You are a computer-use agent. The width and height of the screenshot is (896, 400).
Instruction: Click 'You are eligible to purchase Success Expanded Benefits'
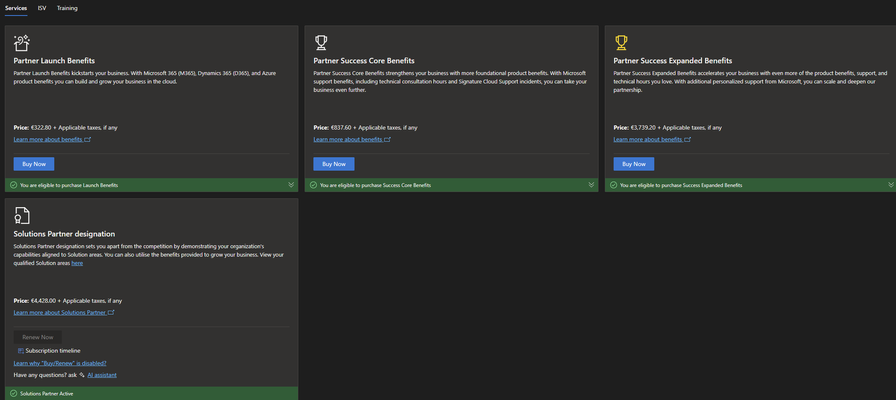click(681, 185)
